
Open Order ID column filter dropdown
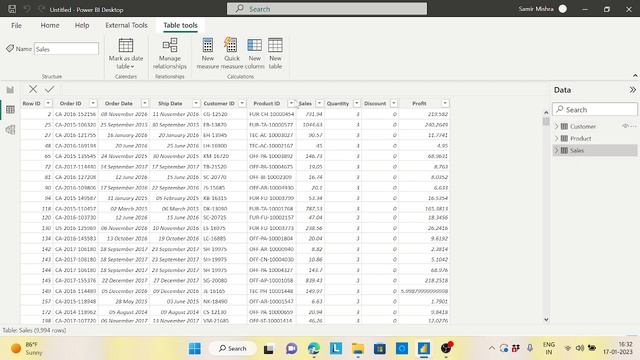[93, 103]
